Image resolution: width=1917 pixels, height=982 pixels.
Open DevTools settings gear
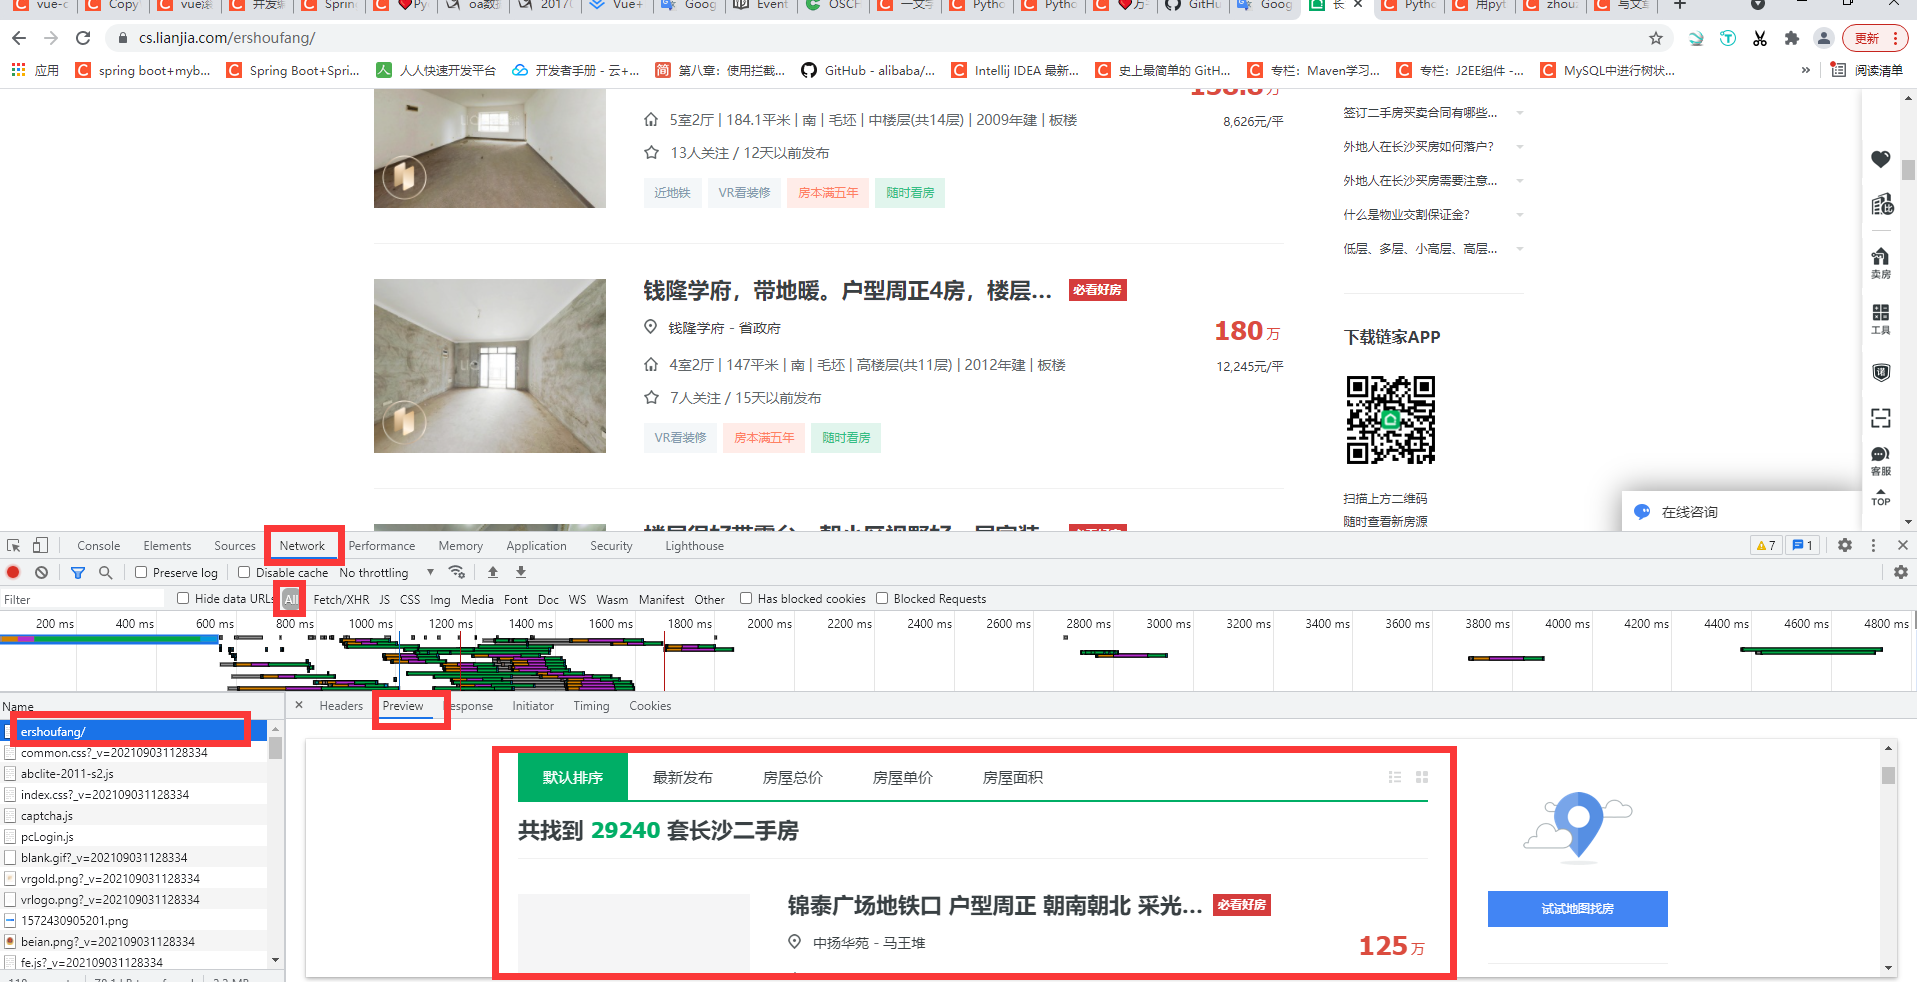[1845, 545]
